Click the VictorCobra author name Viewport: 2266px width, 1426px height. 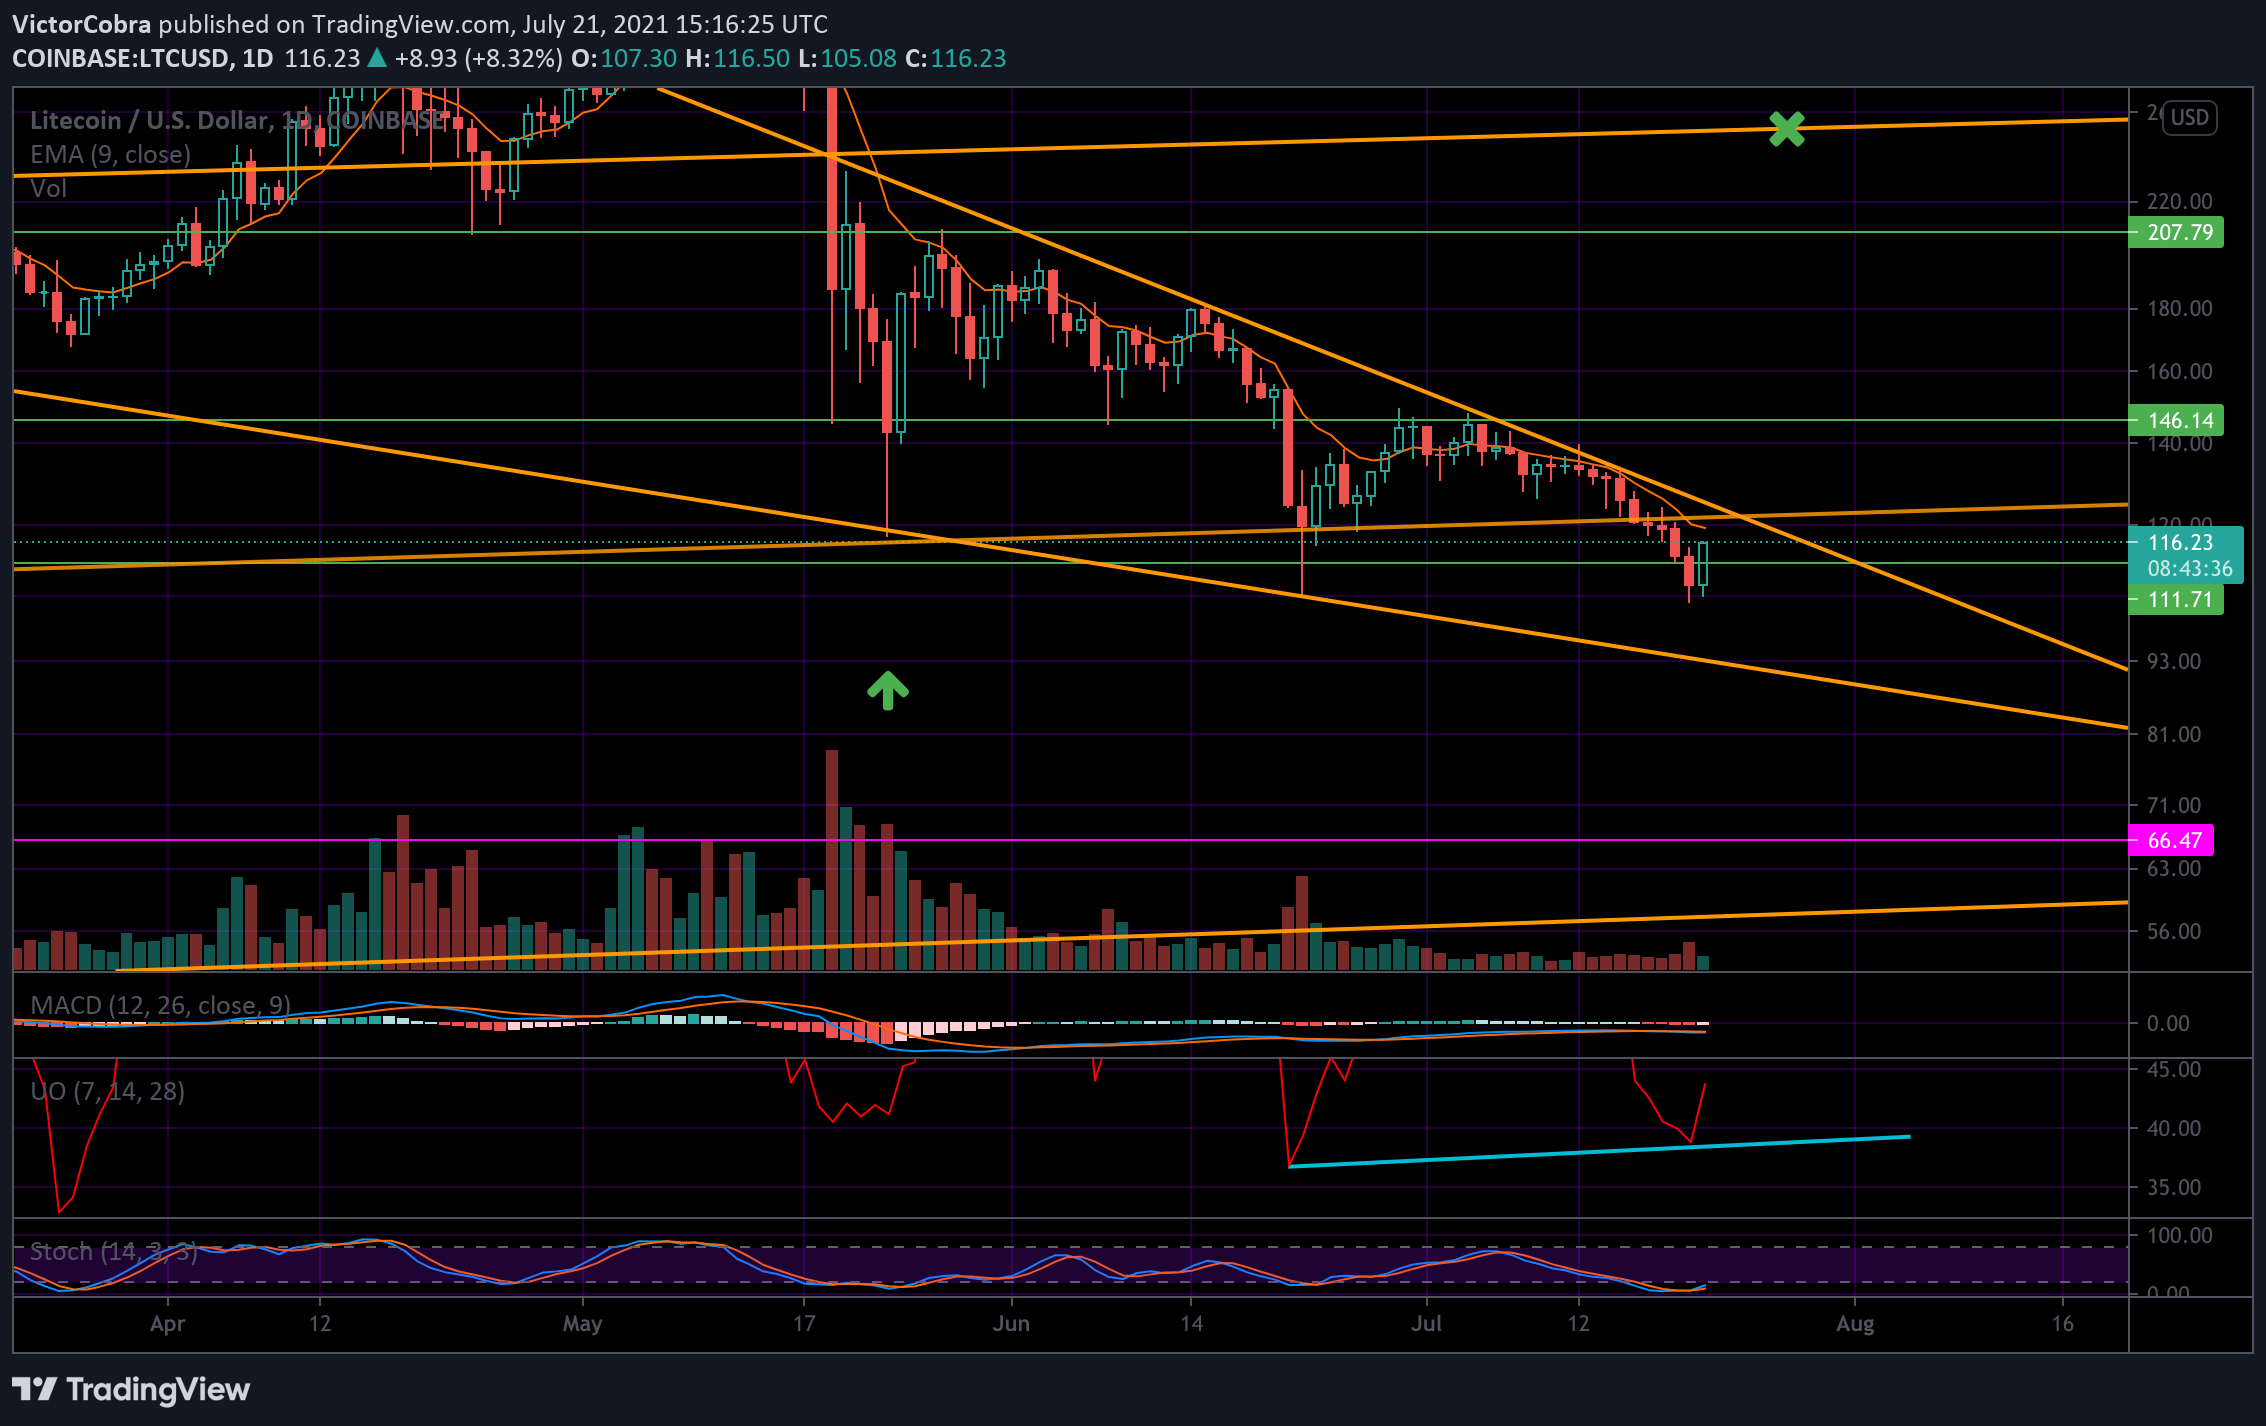click(x=82, y=24)
